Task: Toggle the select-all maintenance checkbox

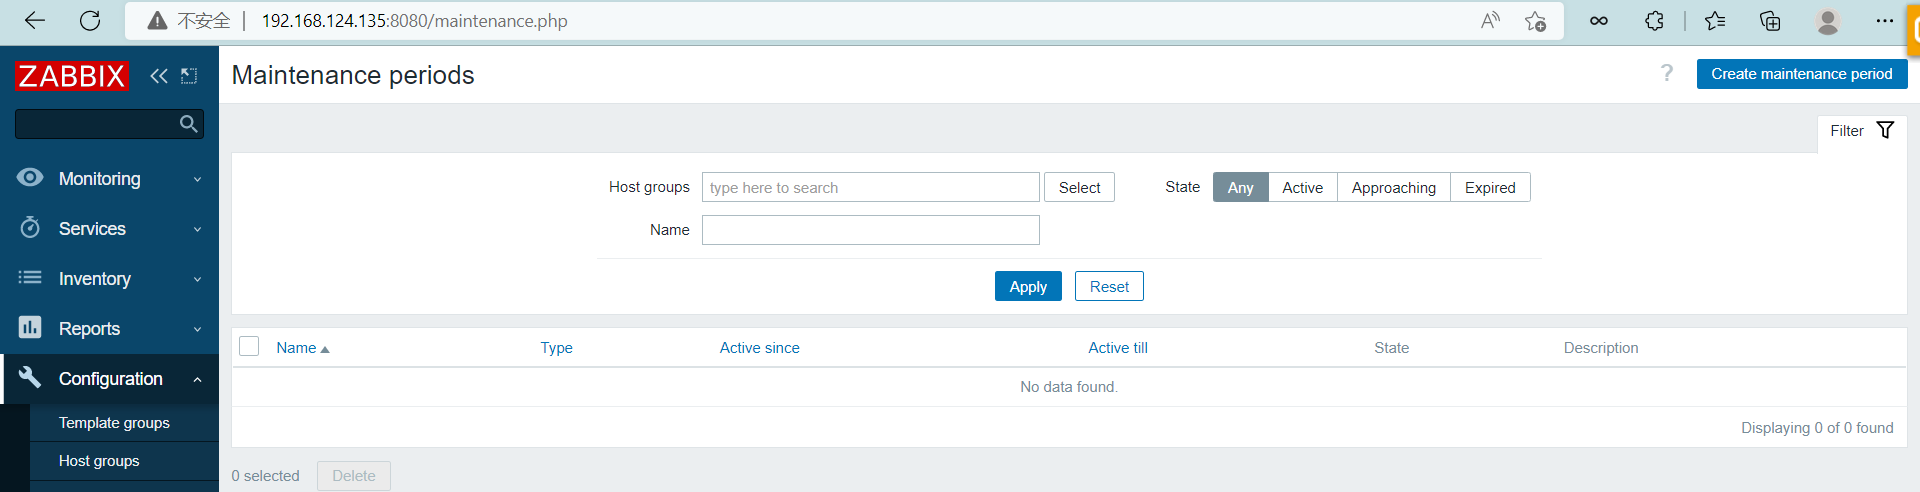Action: tap(250, 346)
